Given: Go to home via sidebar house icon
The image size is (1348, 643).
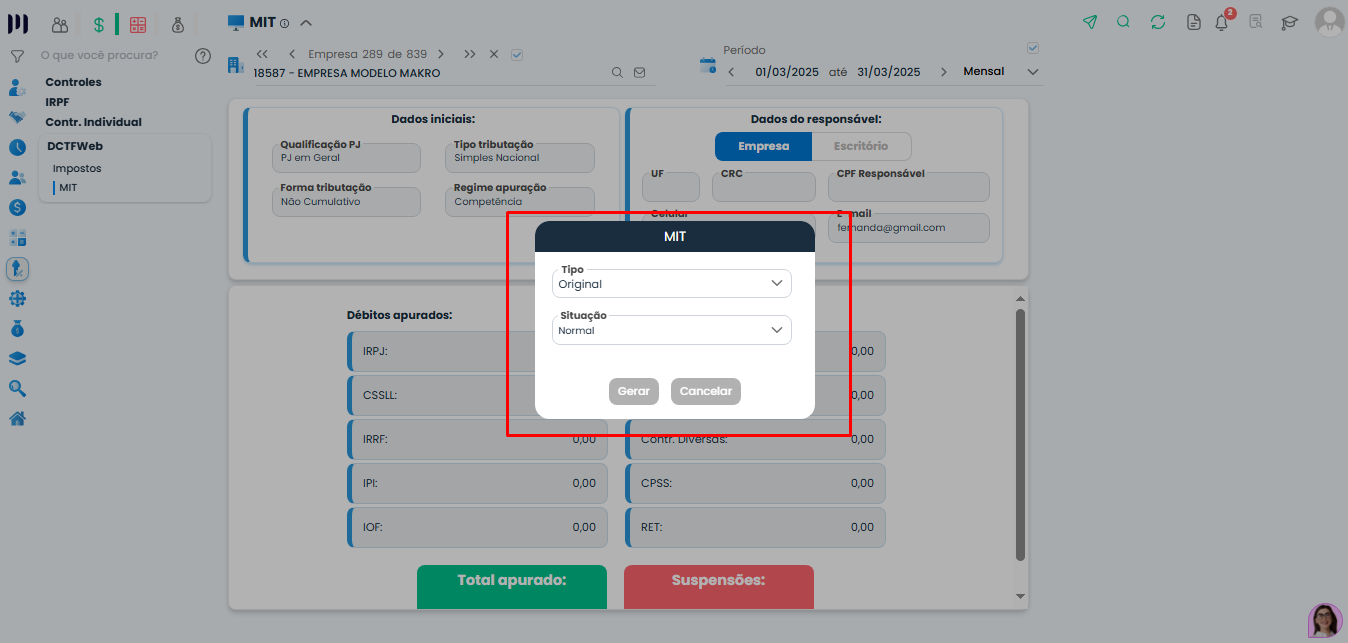Looking at the screenshot, I should tap(17, 418).
